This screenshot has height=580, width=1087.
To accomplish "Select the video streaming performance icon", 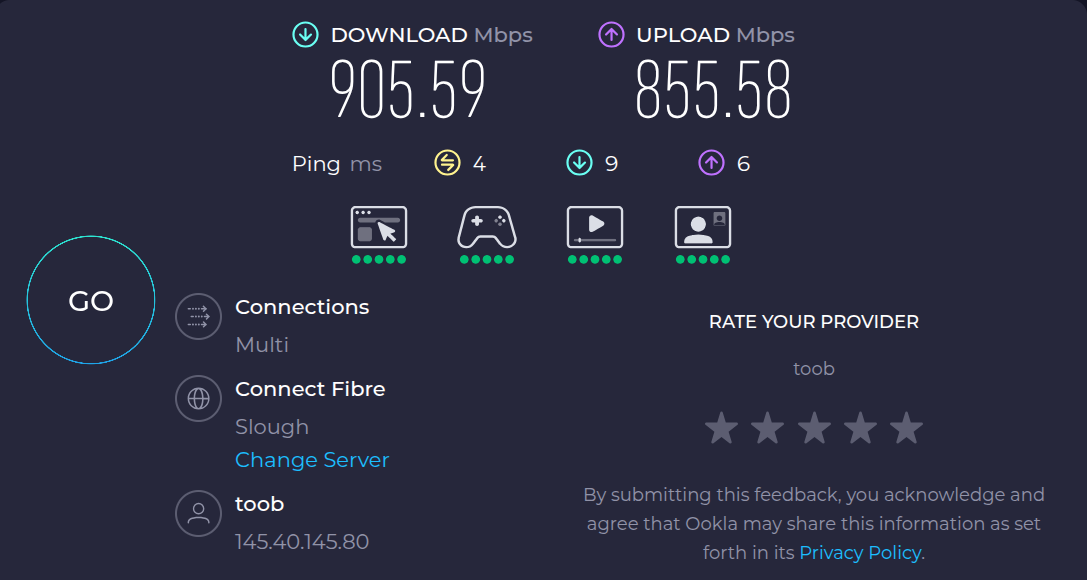I will point(595,227).
